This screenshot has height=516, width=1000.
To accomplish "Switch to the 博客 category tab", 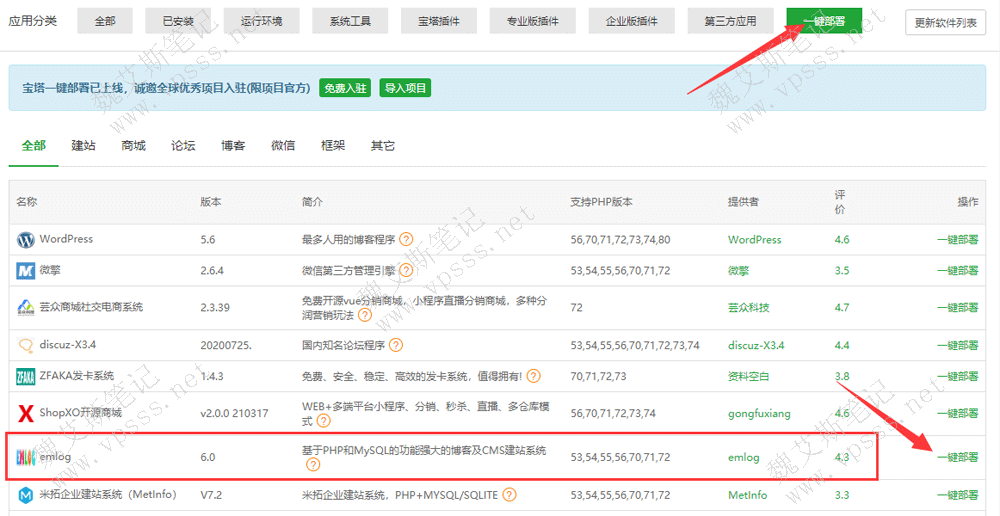I will (x=233, y=146).
